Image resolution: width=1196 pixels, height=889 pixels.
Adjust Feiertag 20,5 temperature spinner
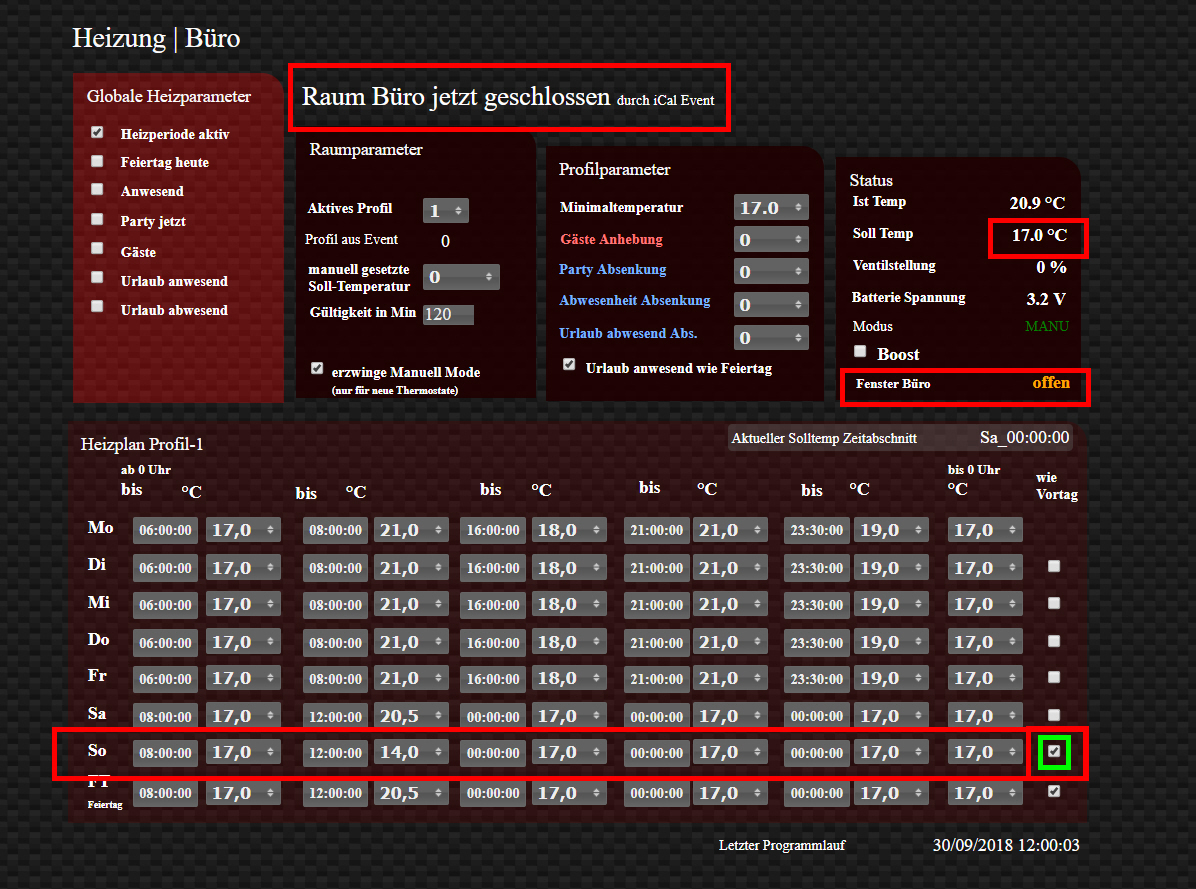[x=410, y=793]
